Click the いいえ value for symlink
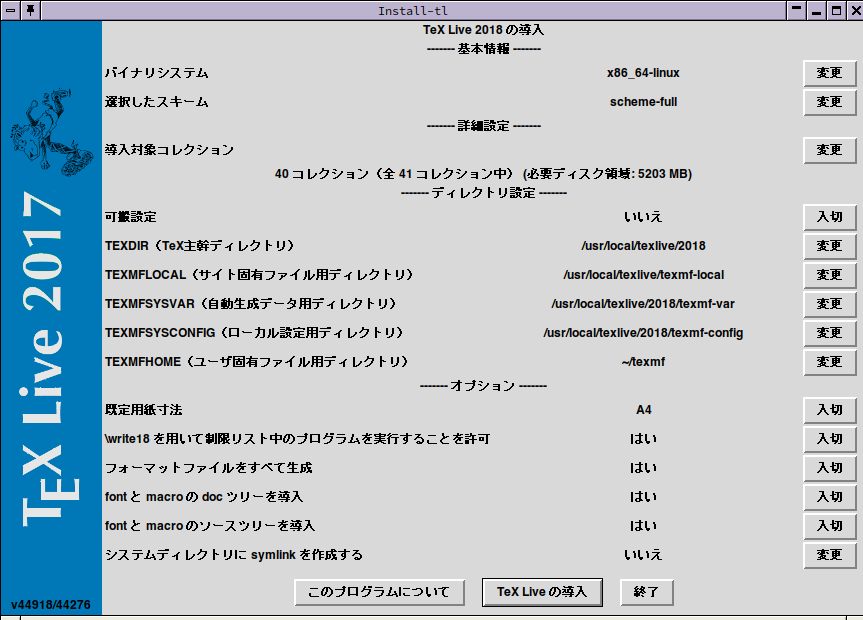 click(x=643, y=554)
